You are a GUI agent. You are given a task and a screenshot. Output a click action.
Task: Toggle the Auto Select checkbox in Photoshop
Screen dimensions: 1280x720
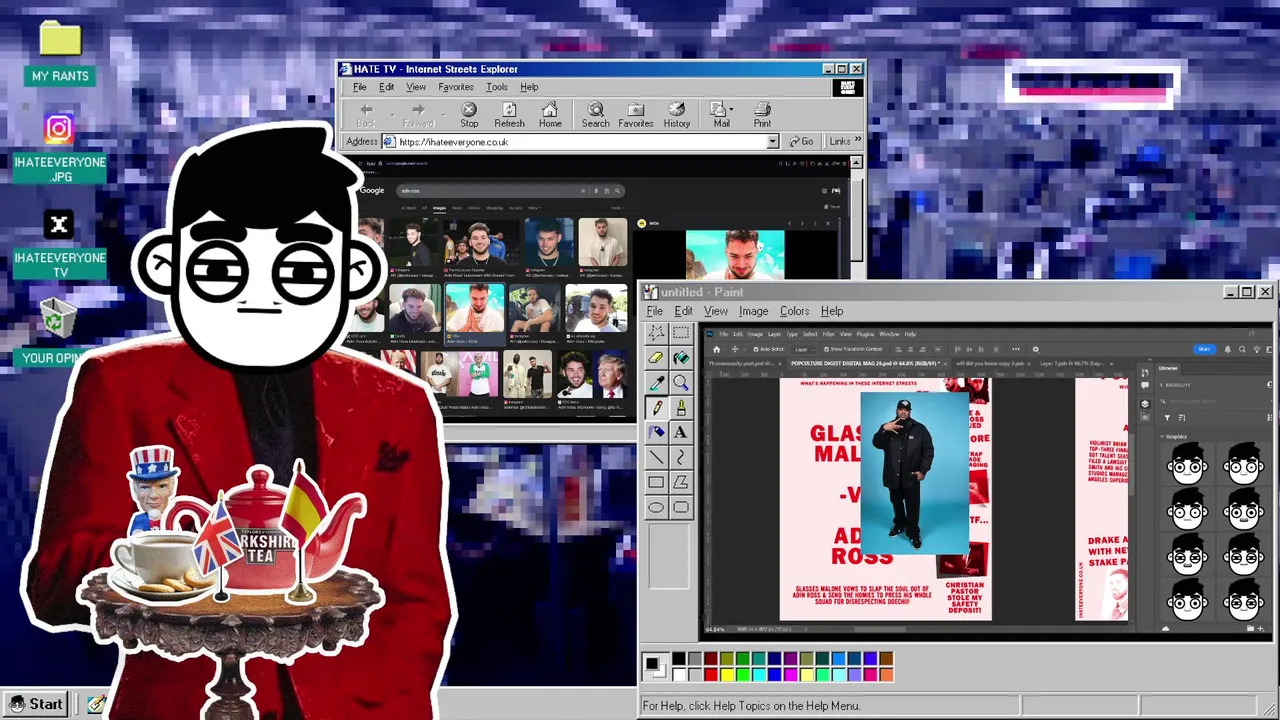[757, 349]
